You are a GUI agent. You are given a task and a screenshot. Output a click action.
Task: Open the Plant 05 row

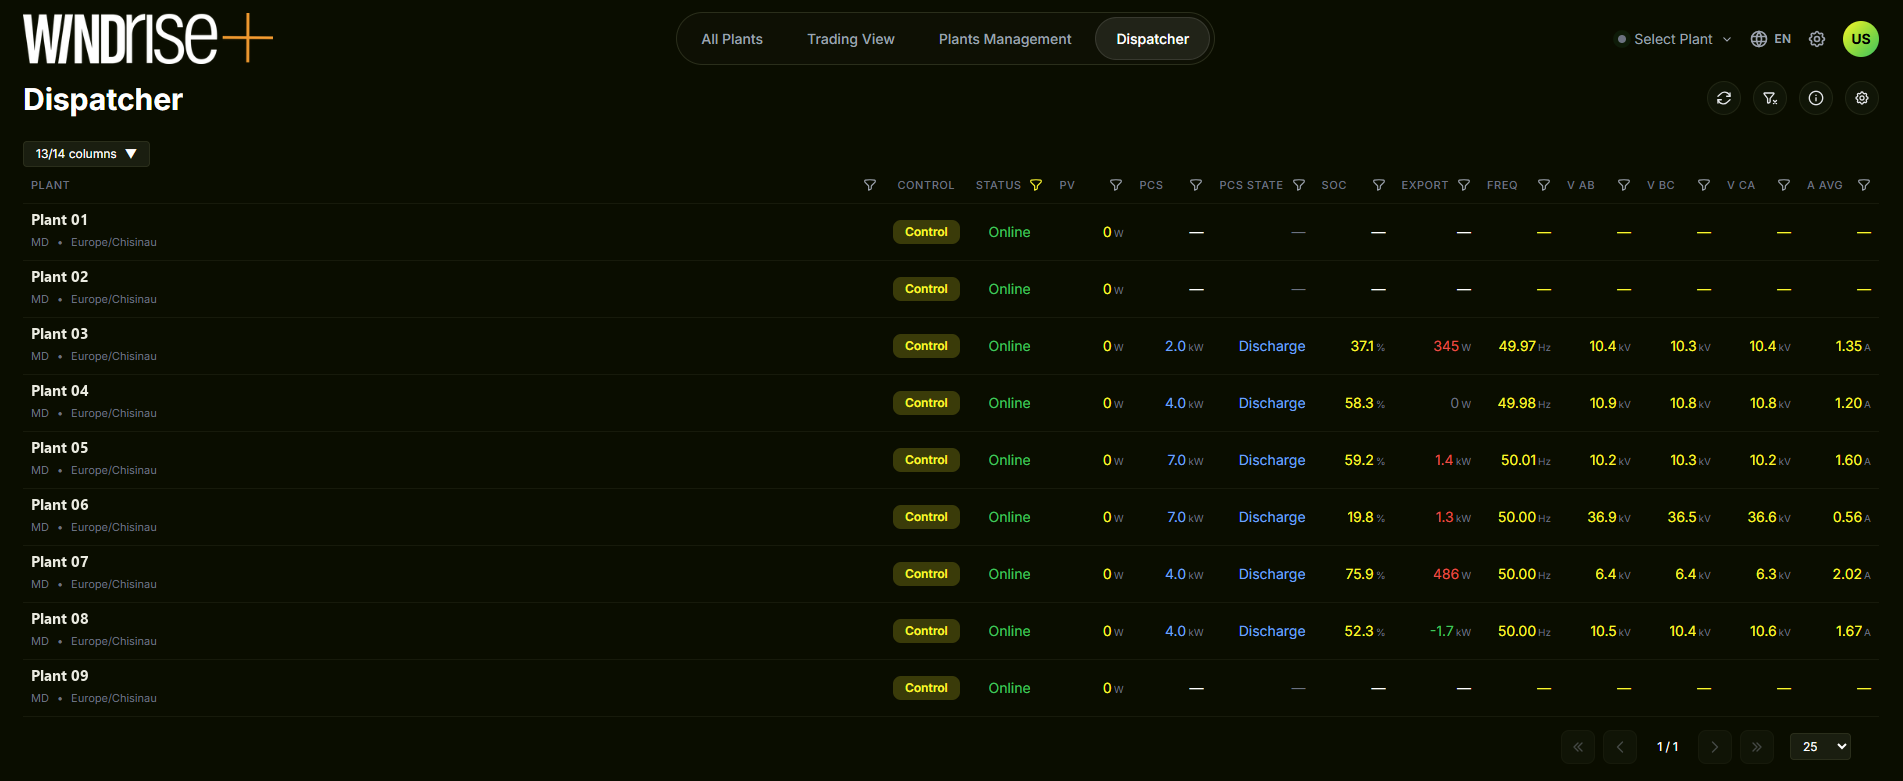tap(951, 460)
